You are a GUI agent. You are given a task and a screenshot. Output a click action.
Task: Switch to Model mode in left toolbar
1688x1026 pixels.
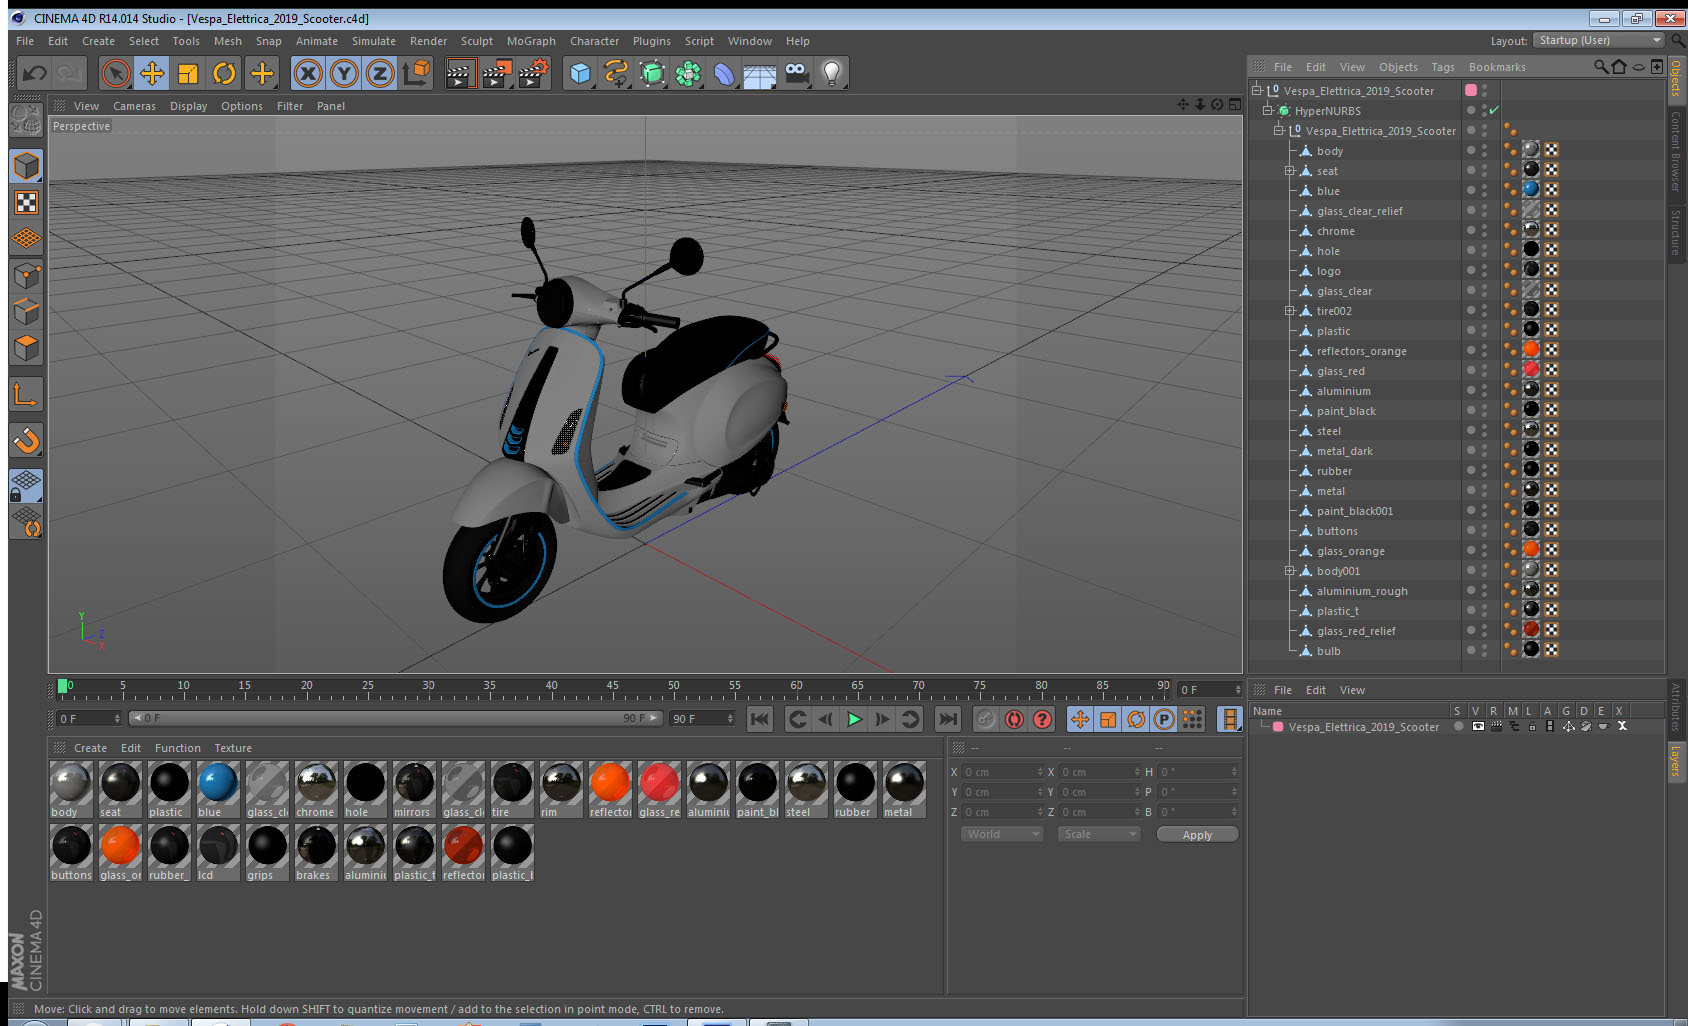click(x=26, y=166)
